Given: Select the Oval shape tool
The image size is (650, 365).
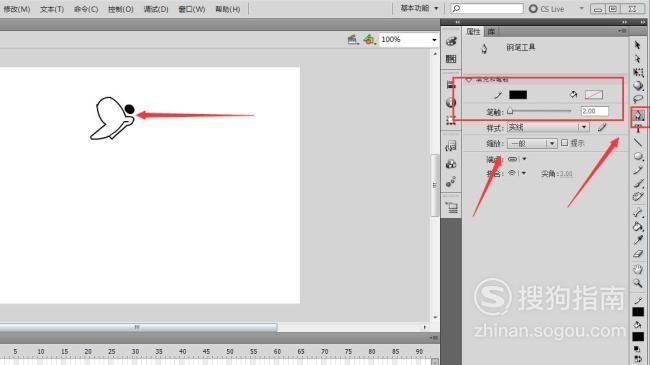Looking at the screenshot, I should (x=638, y=156).
